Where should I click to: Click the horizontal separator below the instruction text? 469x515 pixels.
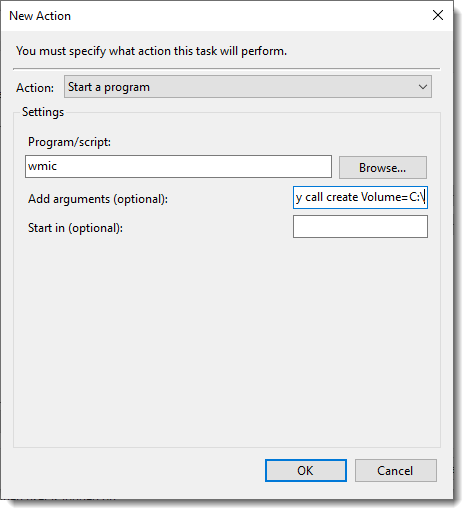(227, 69)
